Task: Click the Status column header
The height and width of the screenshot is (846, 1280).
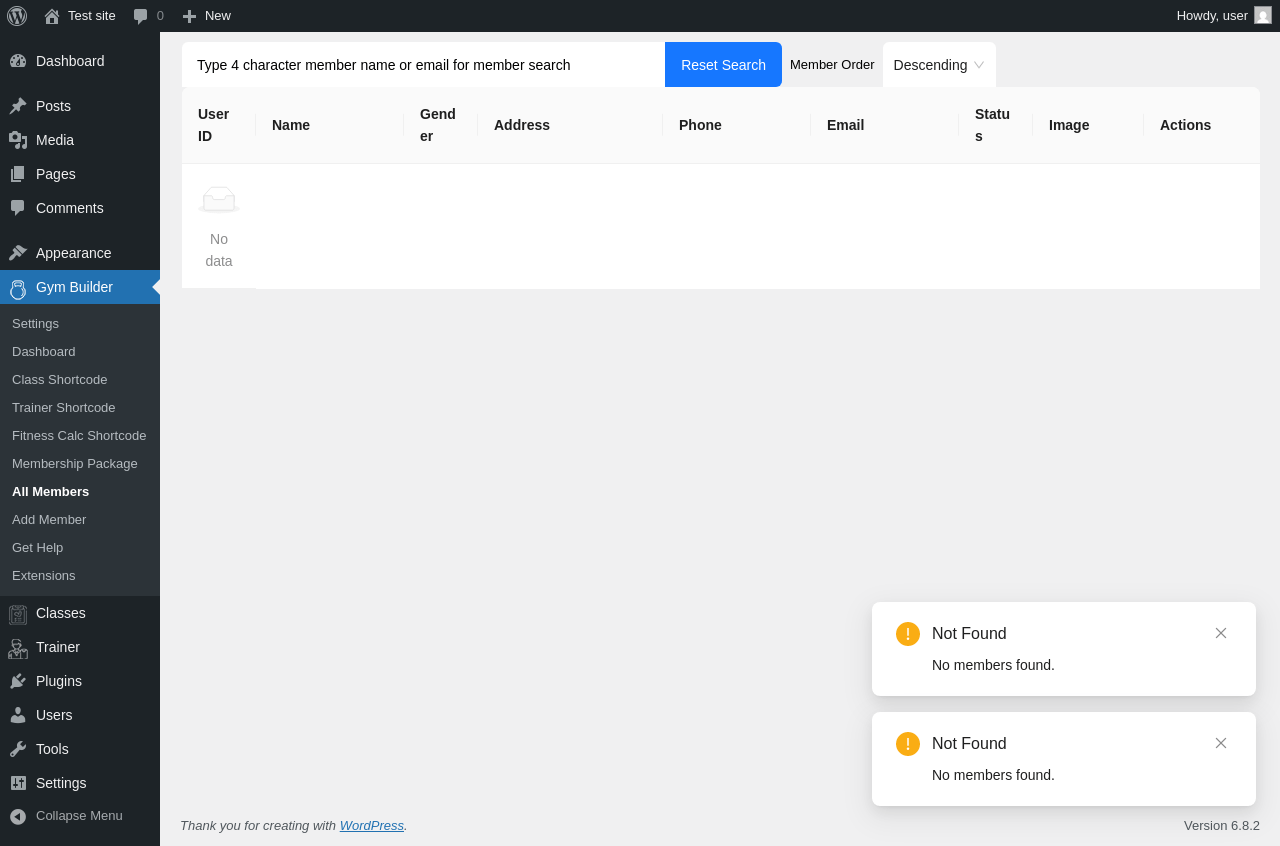Action: (996, 125)
